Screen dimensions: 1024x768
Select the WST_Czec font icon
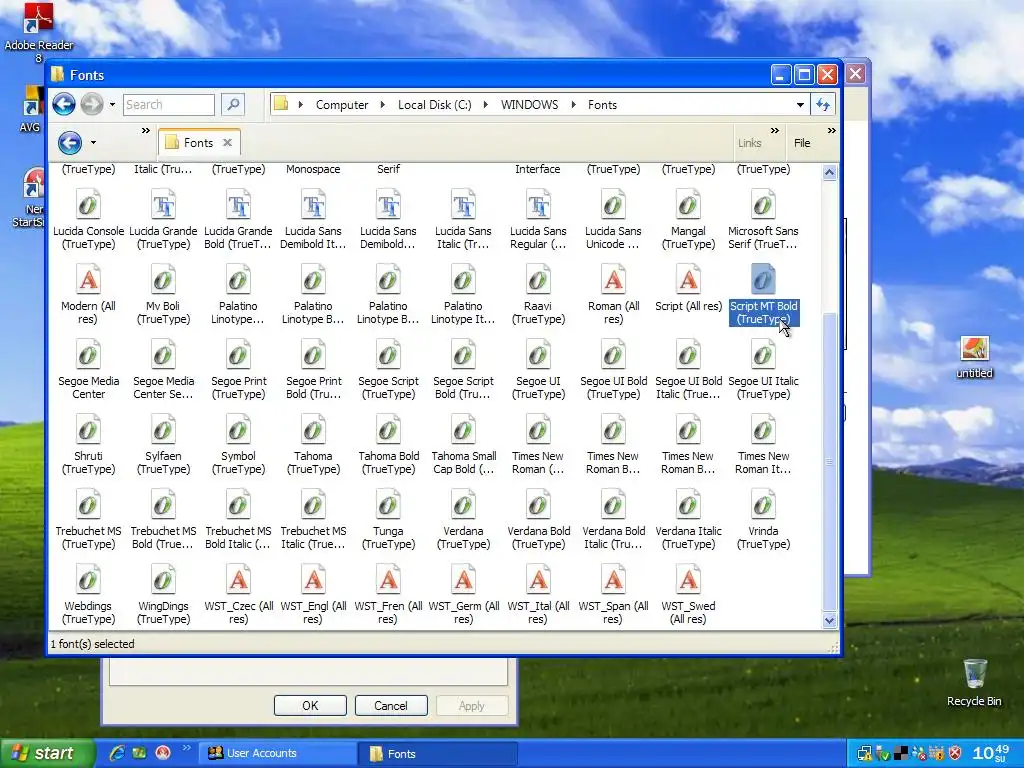pos(238,581)
